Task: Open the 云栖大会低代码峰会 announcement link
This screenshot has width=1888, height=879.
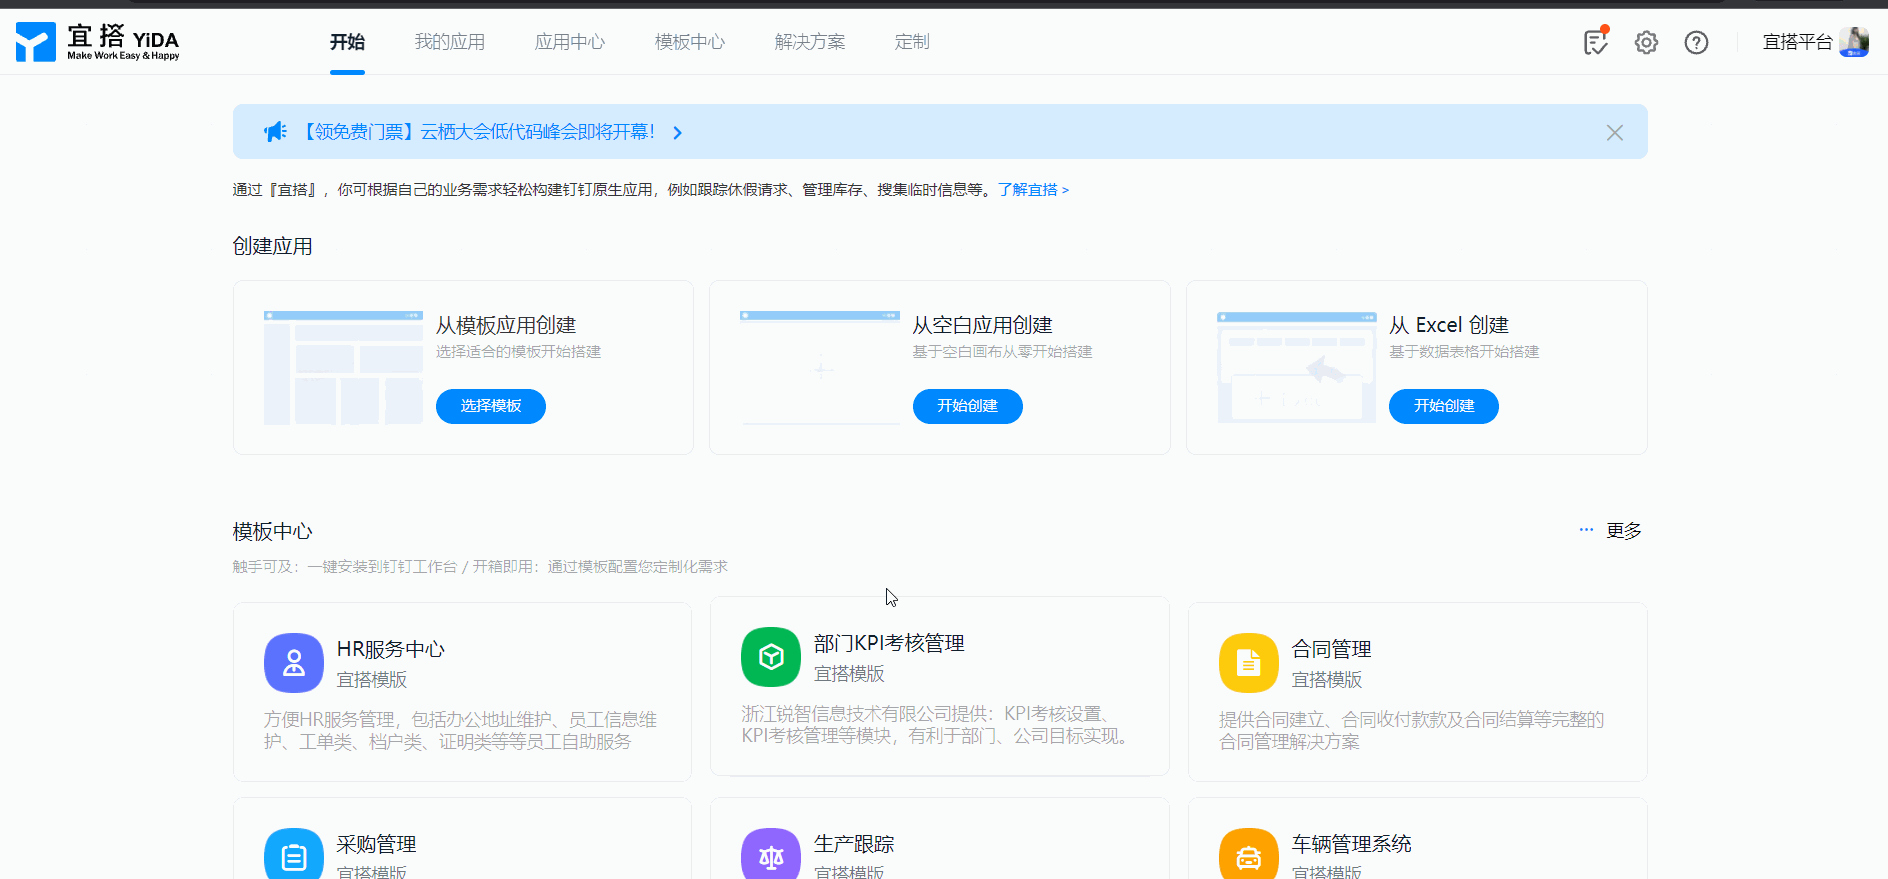Action: tap(478, 132)
